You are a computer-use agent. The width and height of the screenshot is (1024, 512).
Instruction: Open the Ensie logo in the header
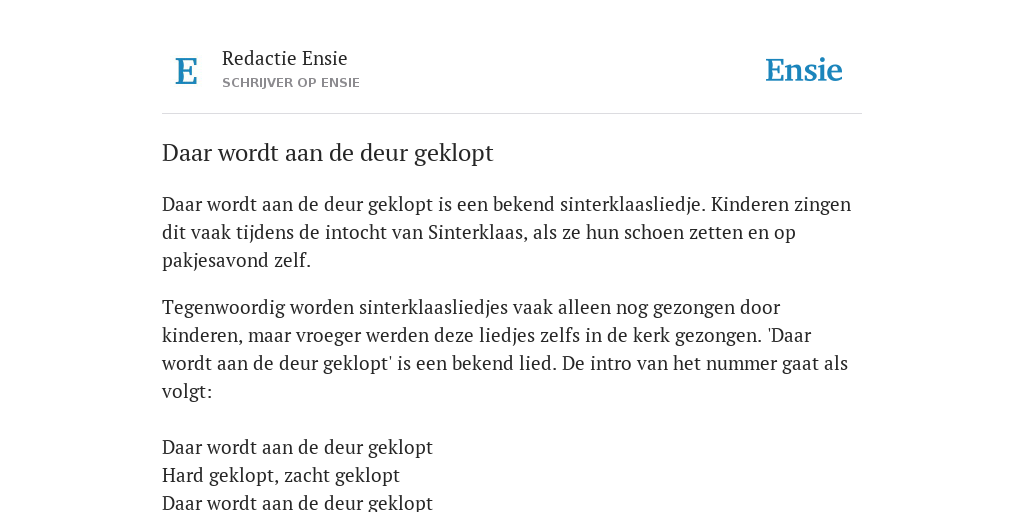point(804,71)
